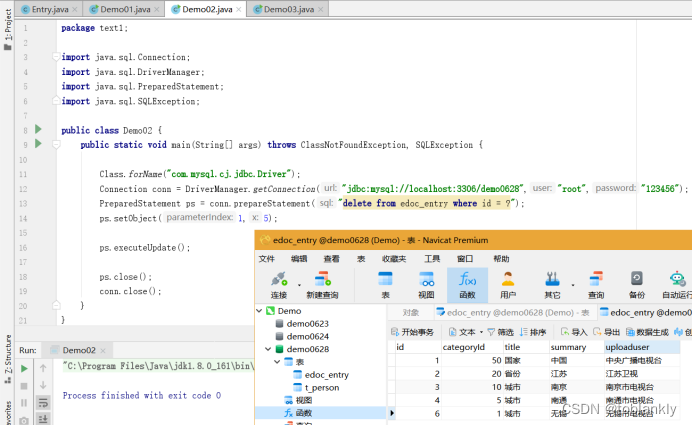Close the Demo02 run tab
Viewport: 692px width, 426px height.
[x=103, y=351]
